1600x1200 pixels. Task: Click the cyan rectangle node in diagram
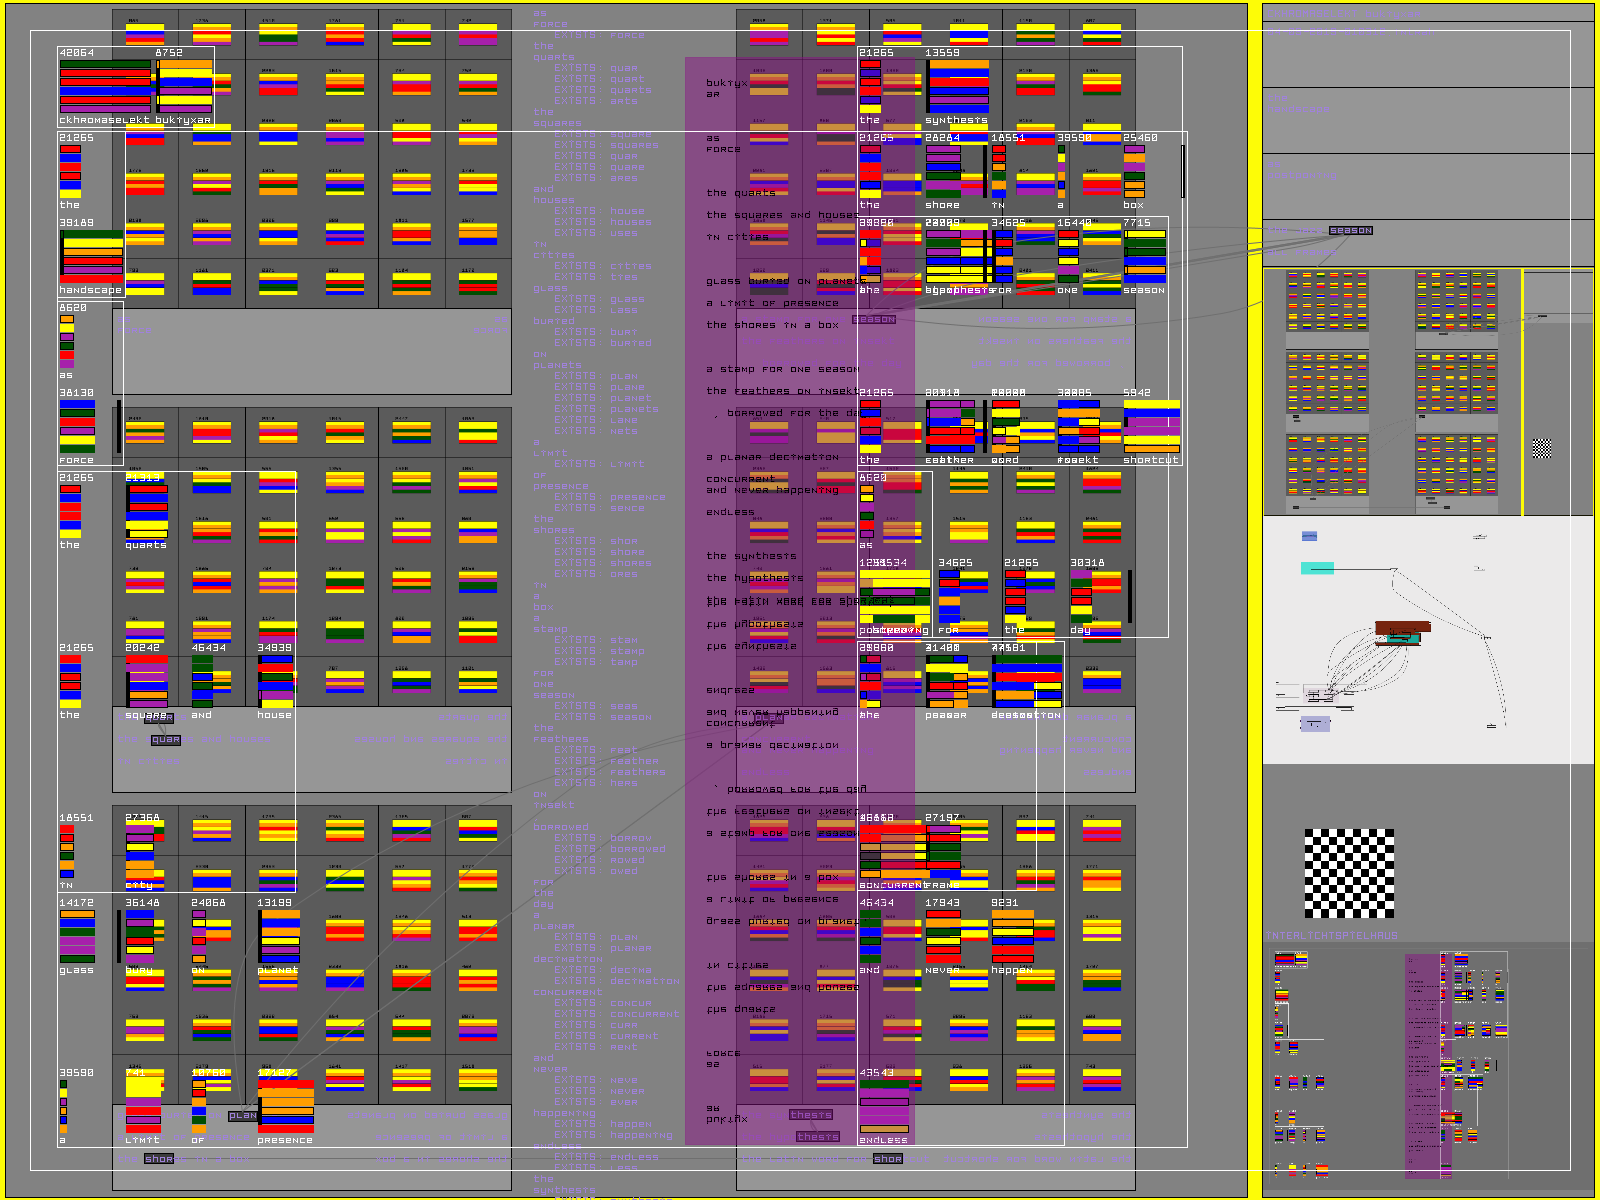click(1317, 568)
